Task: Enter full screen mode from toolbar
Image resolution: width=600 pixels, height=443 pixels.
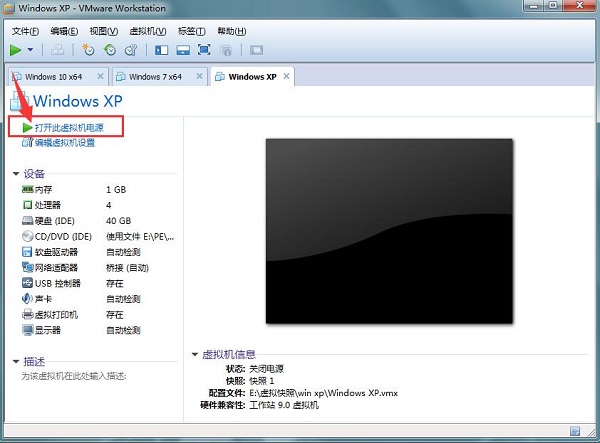Action: pos(204,49)
